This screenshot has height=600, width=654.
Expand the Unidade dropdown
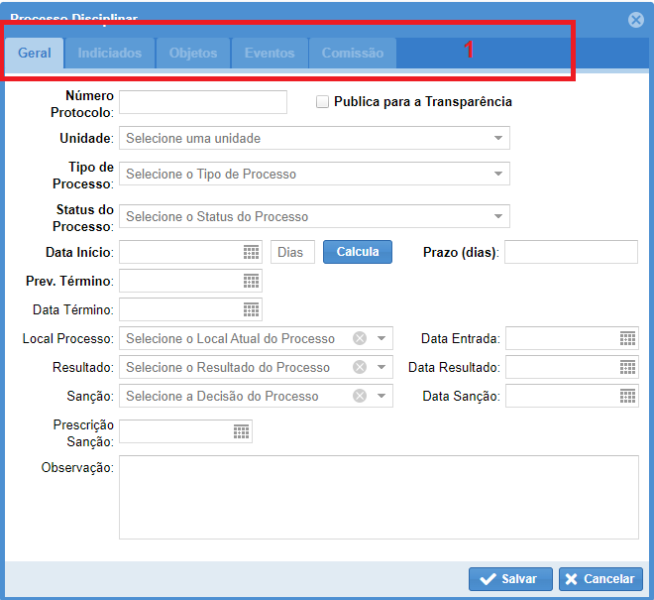(498, 138)
